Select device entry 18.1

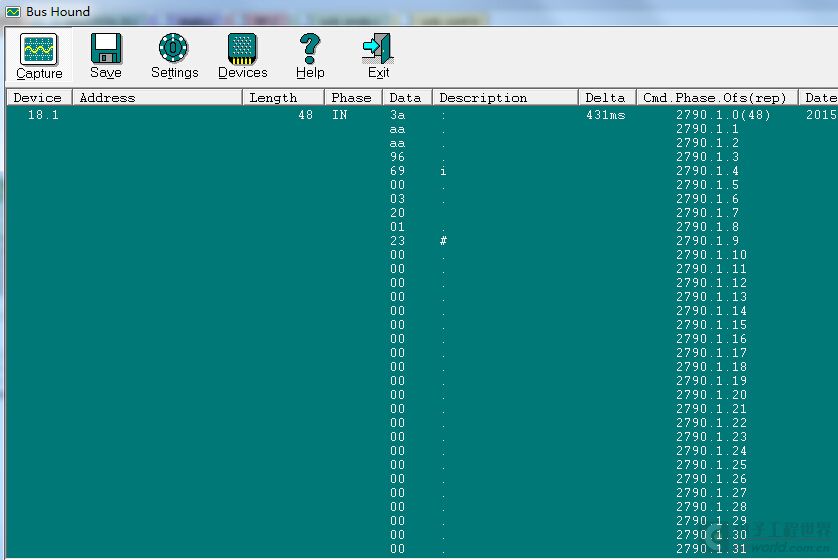click(43, 115)
